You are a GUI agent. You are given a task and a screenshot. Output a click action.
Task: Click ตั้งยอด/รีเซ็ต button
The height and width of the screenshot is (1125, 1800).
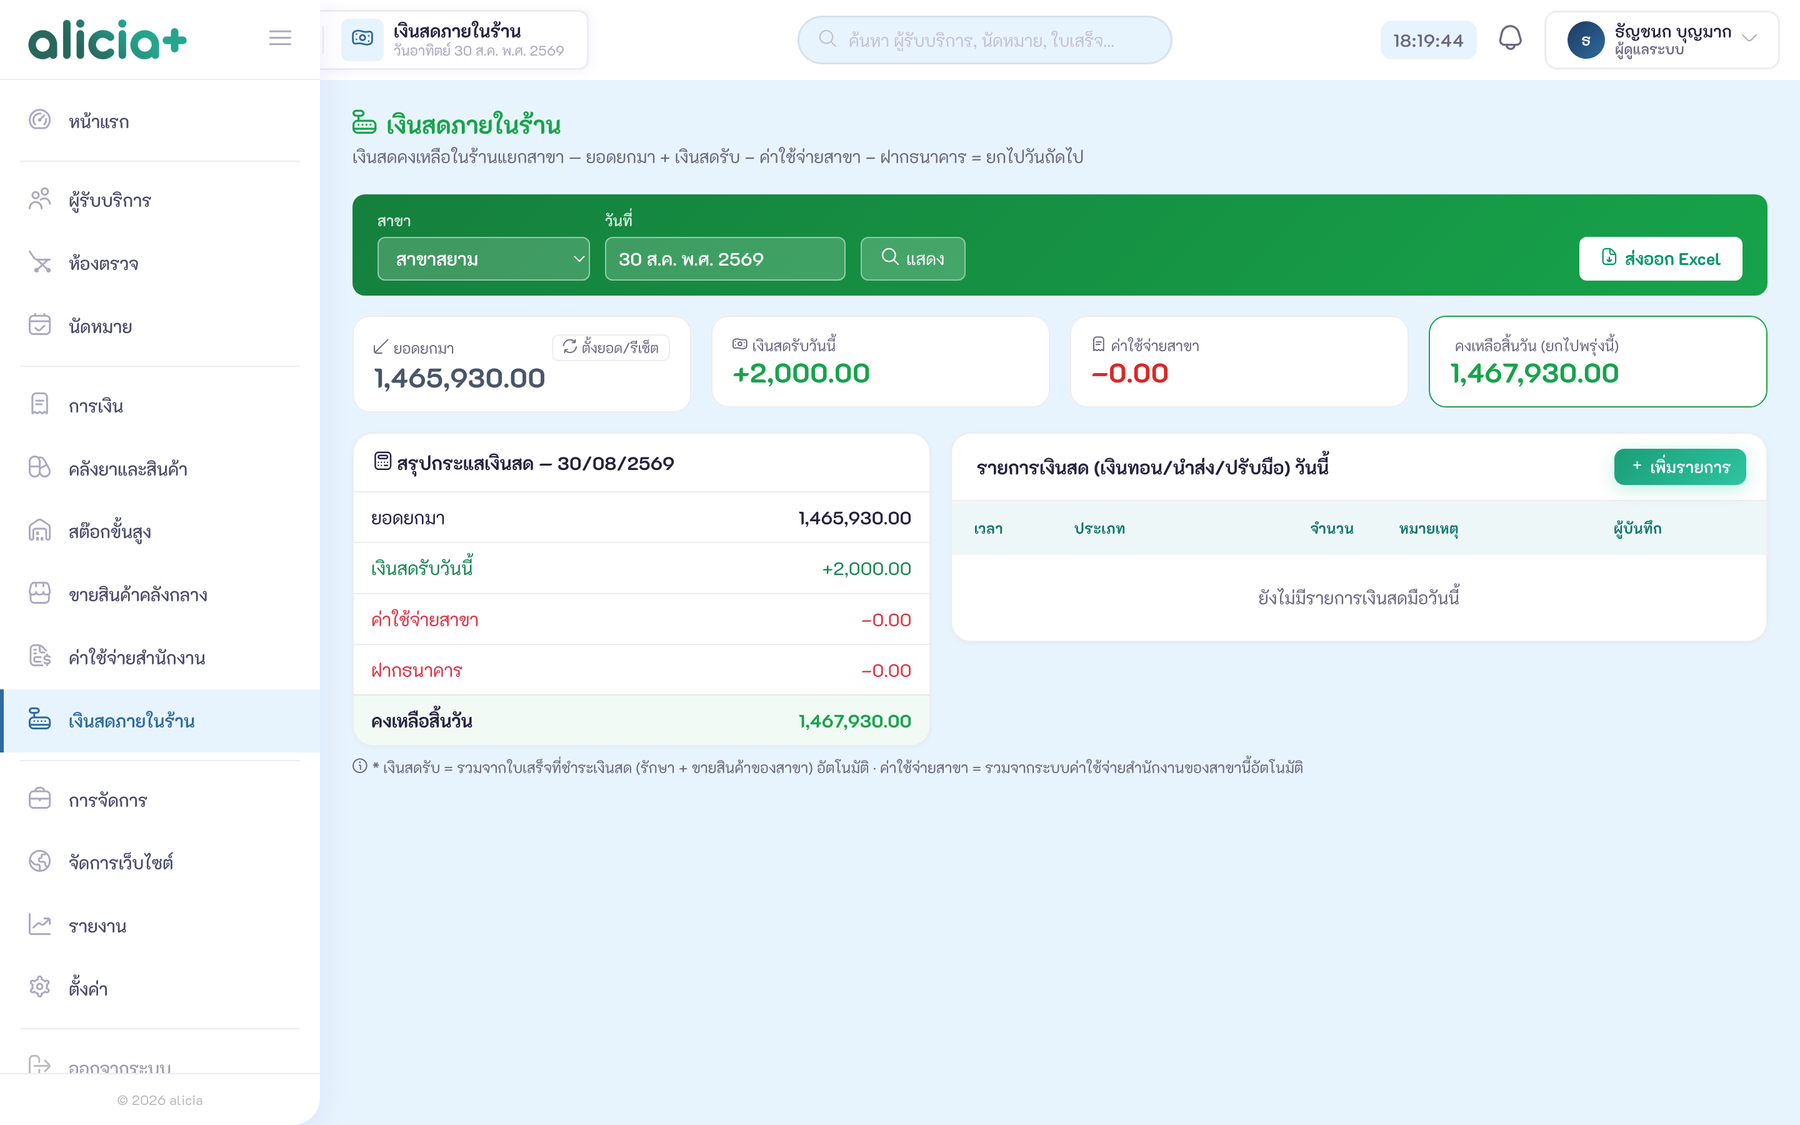click(611, 347)
